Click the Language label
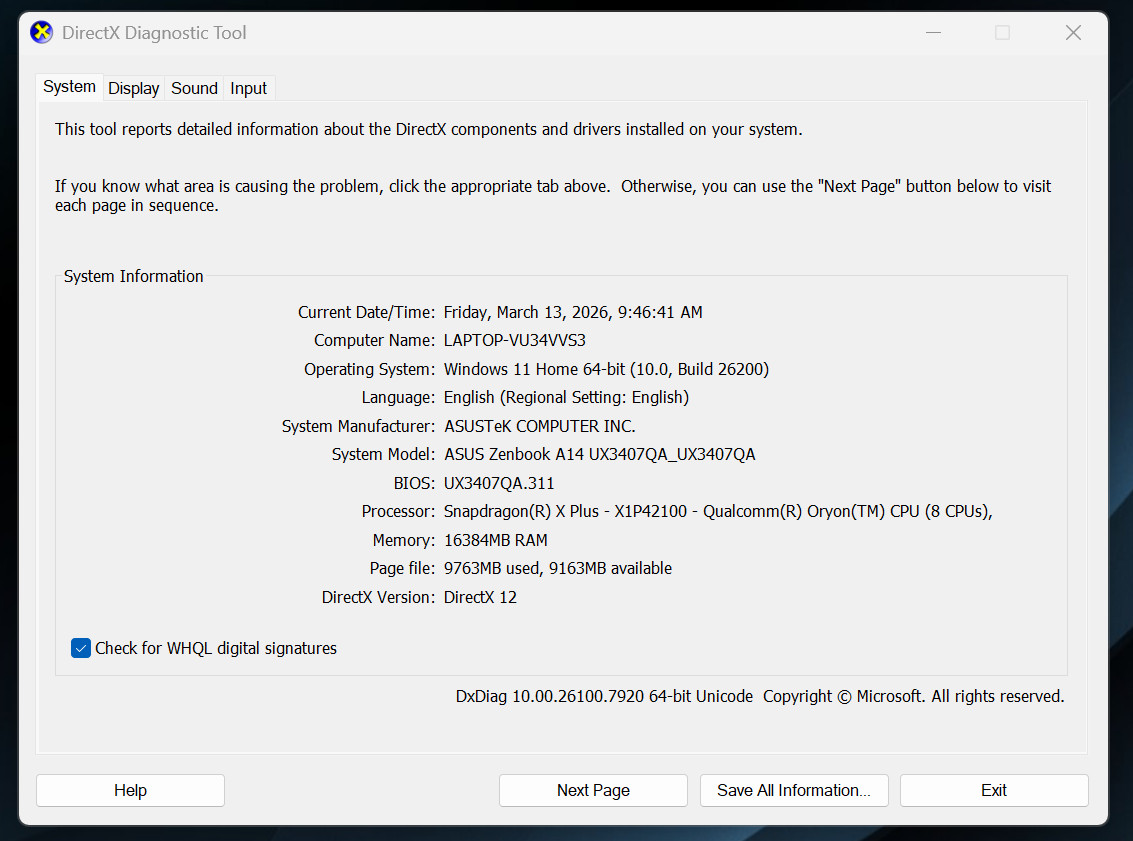The height and width of the screenshot is (841, 1133). coord(398,397)
